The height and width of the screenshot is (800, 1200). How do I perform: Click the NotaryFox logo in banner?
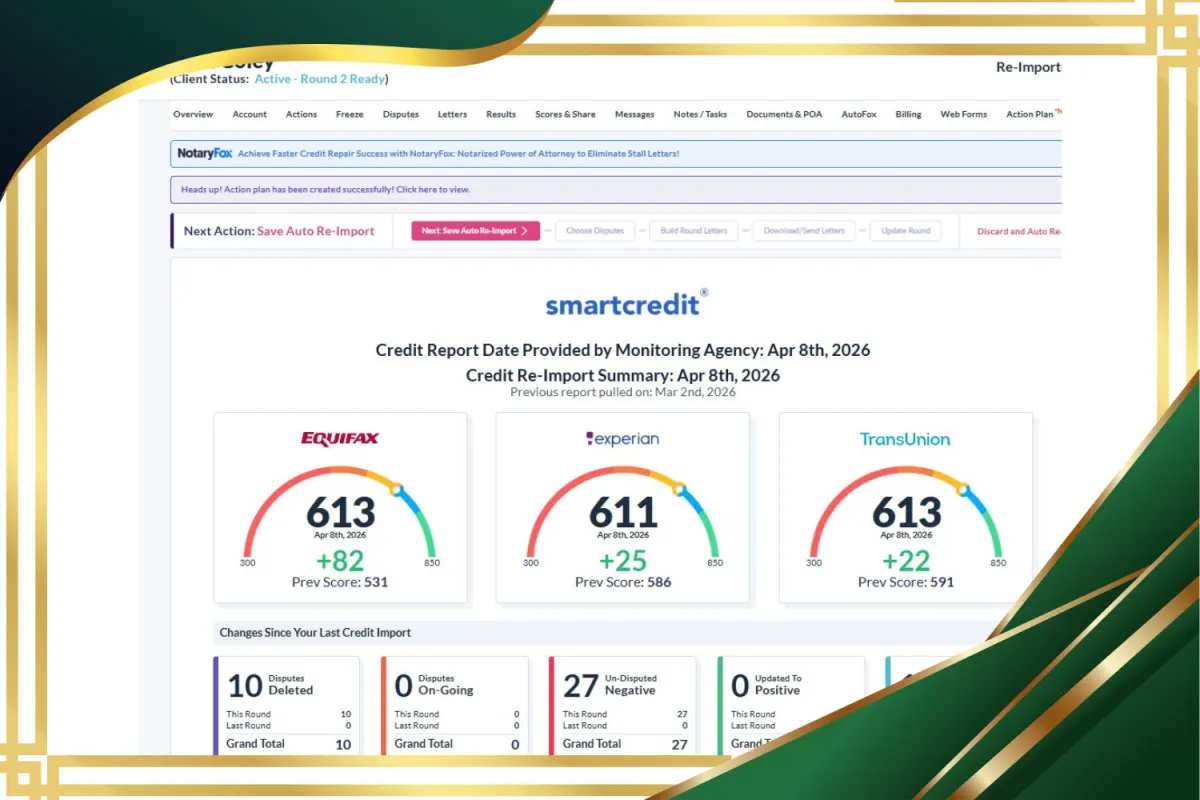click(x=205, y=153)
